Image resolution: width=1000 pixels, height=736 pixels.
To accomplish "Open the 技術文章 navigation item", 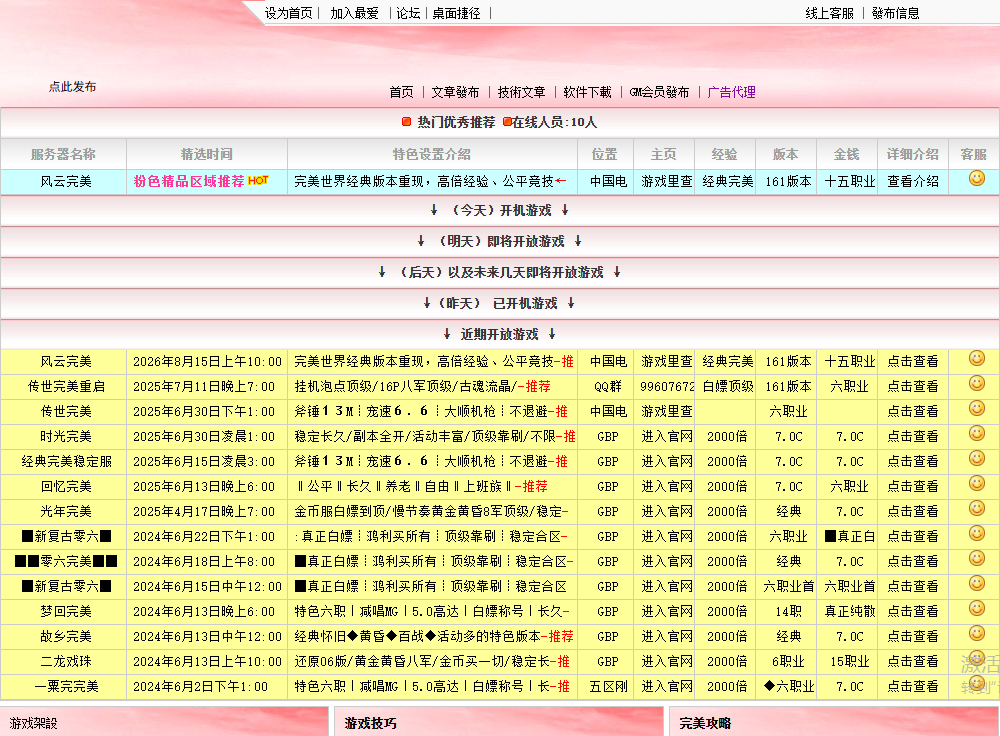I will 521,92.
